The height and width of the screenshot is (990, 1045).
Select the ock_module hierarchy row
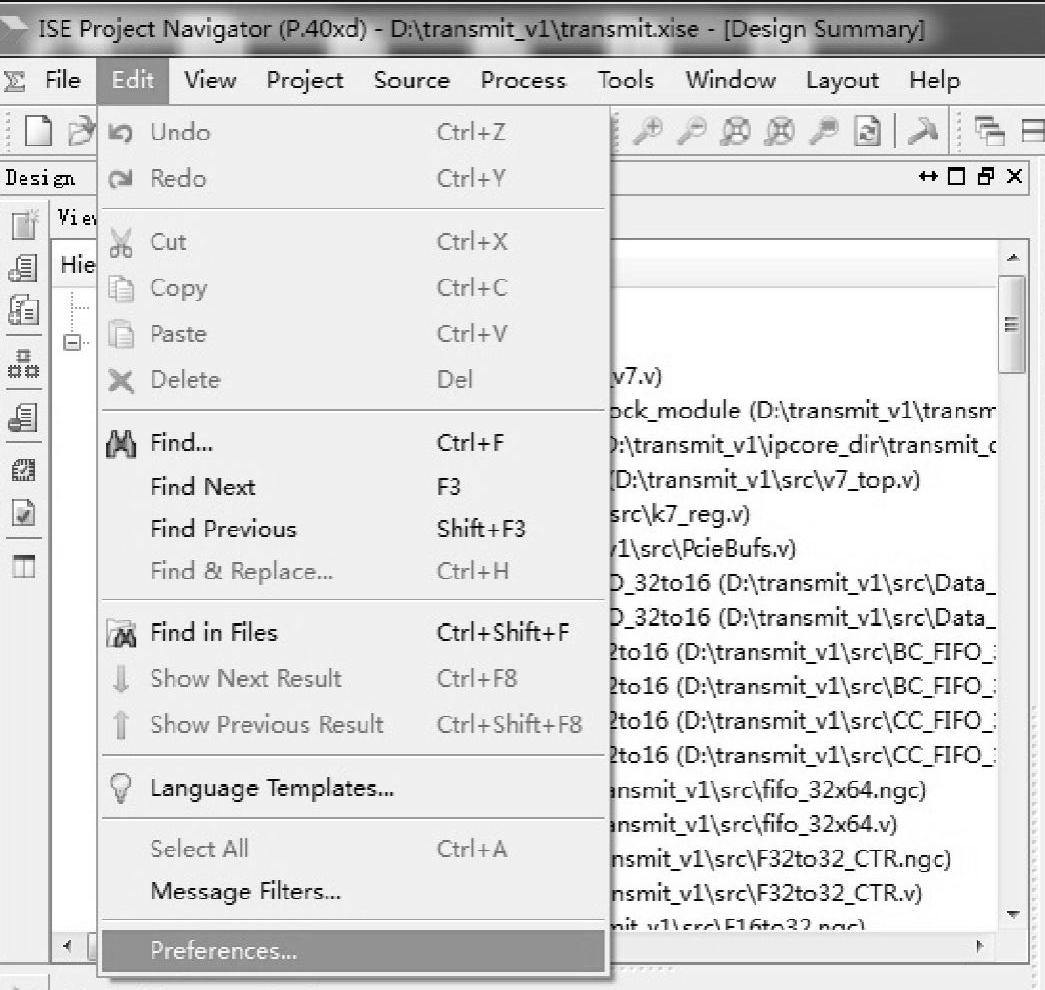pyautogui.click(x=803, y=411)
